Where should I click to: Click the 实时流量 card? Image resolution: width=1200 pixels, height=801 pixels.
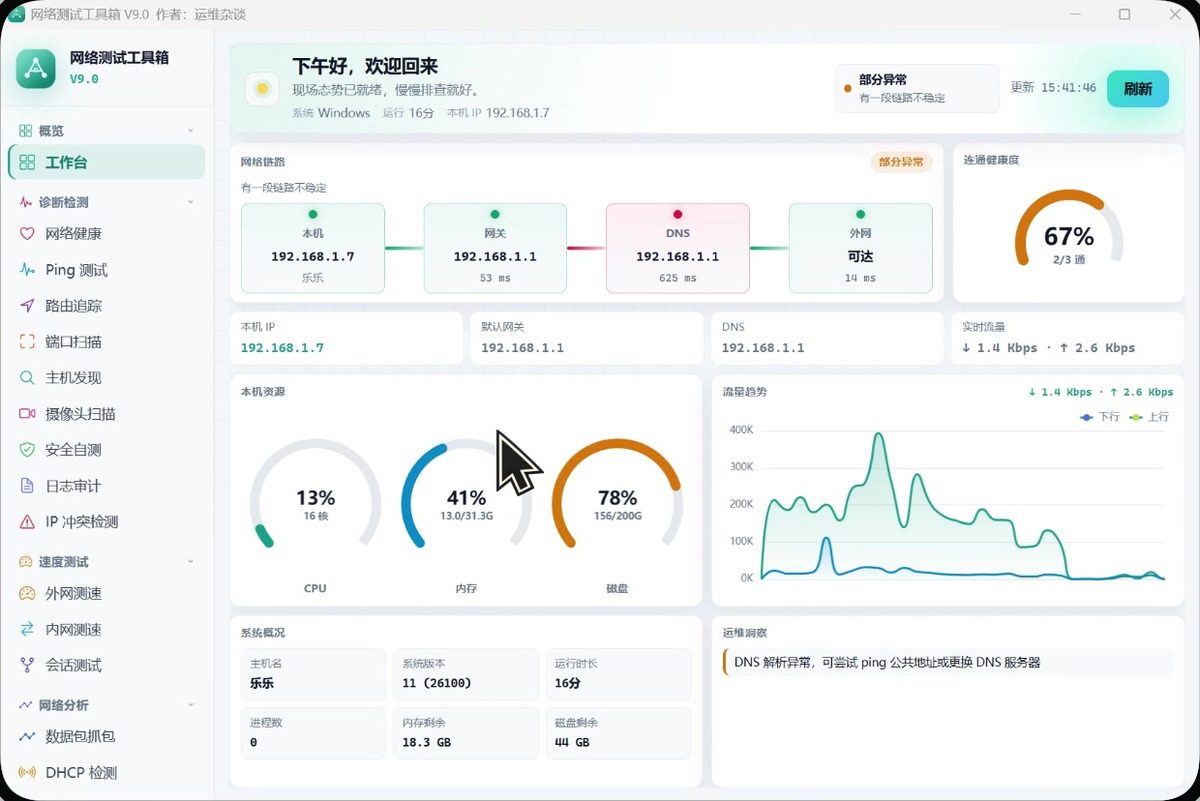click(x=1068, y=338)
